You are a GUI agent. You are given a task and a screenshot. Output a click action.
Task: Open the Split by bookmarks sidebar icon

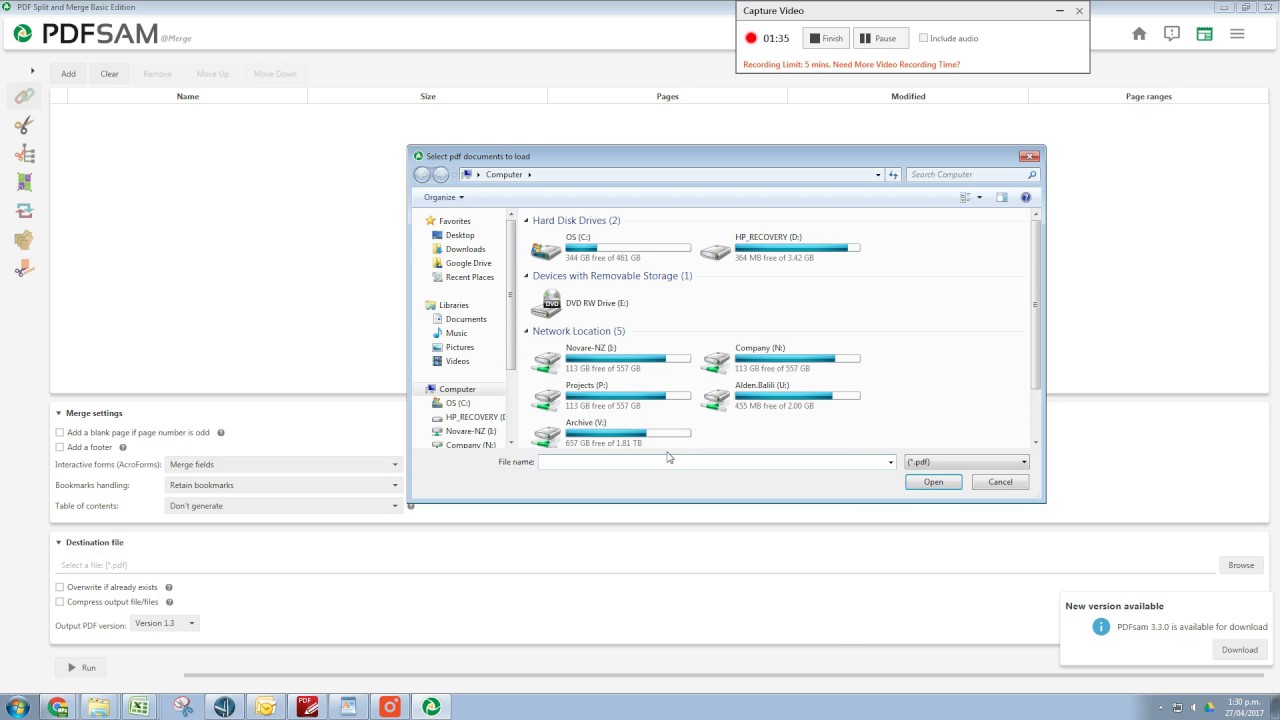point(24,154)
